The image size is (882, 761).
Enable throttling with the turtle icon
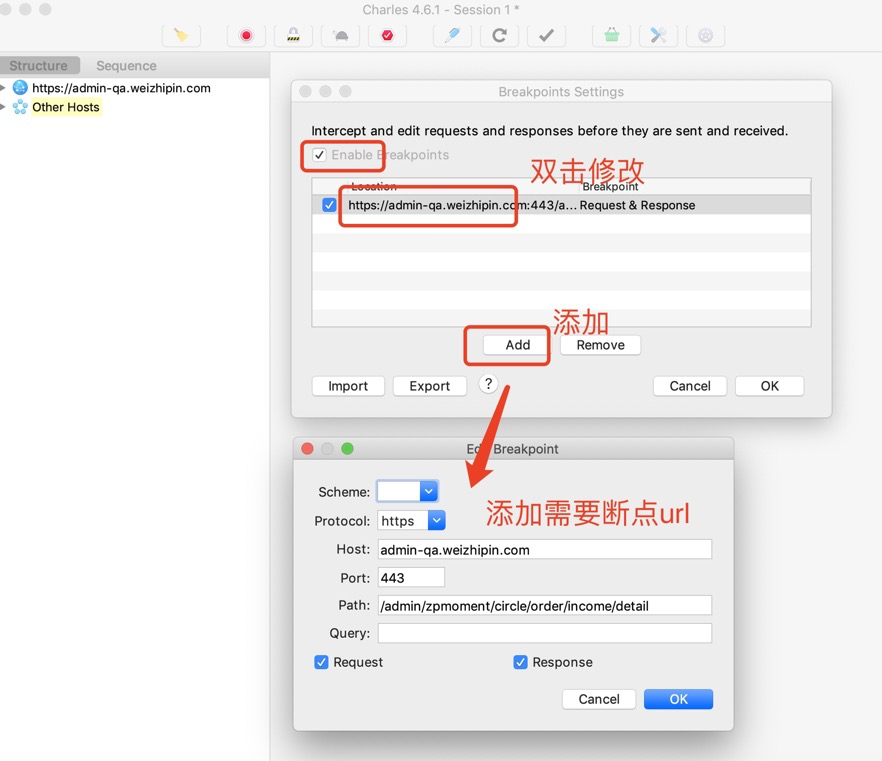point(341,35)
